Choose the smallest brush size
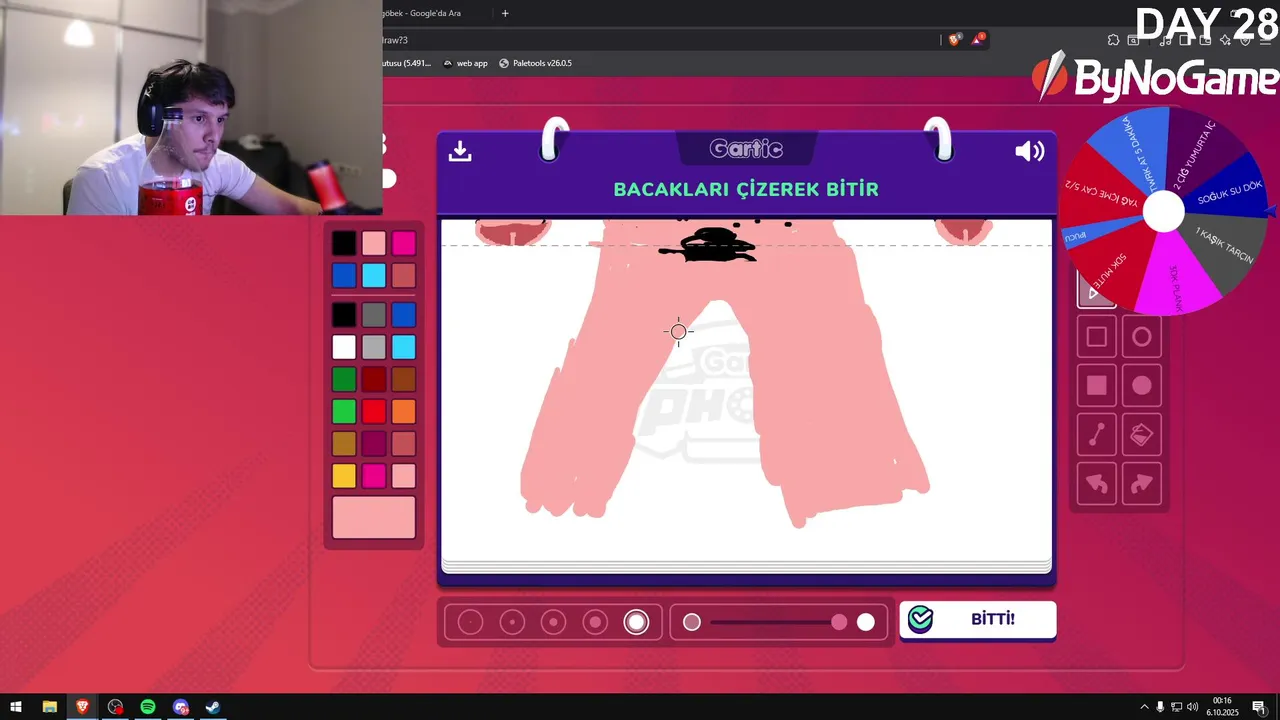This screenshot has height=720, width=1280. coord(470,622)
